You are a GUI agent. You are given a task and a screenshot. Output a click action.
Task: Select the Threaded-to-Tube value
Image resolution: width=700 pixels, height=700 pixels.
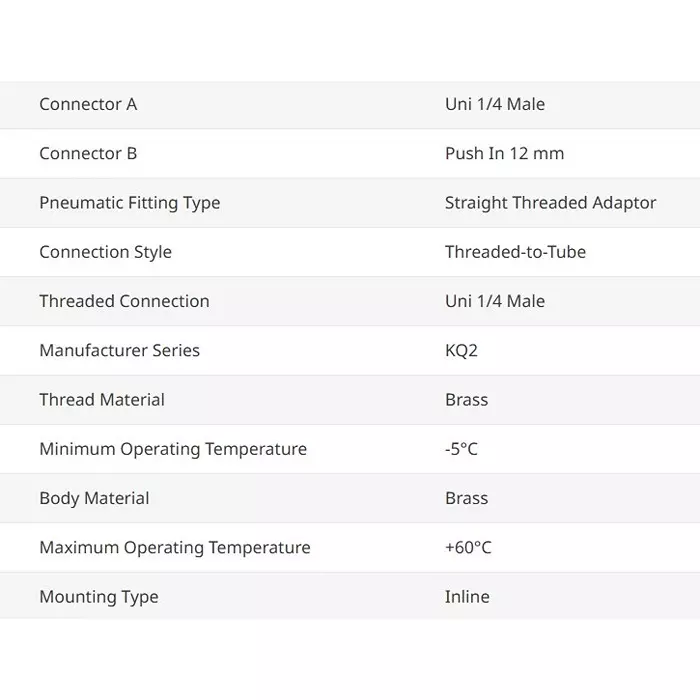click(515, 252)
